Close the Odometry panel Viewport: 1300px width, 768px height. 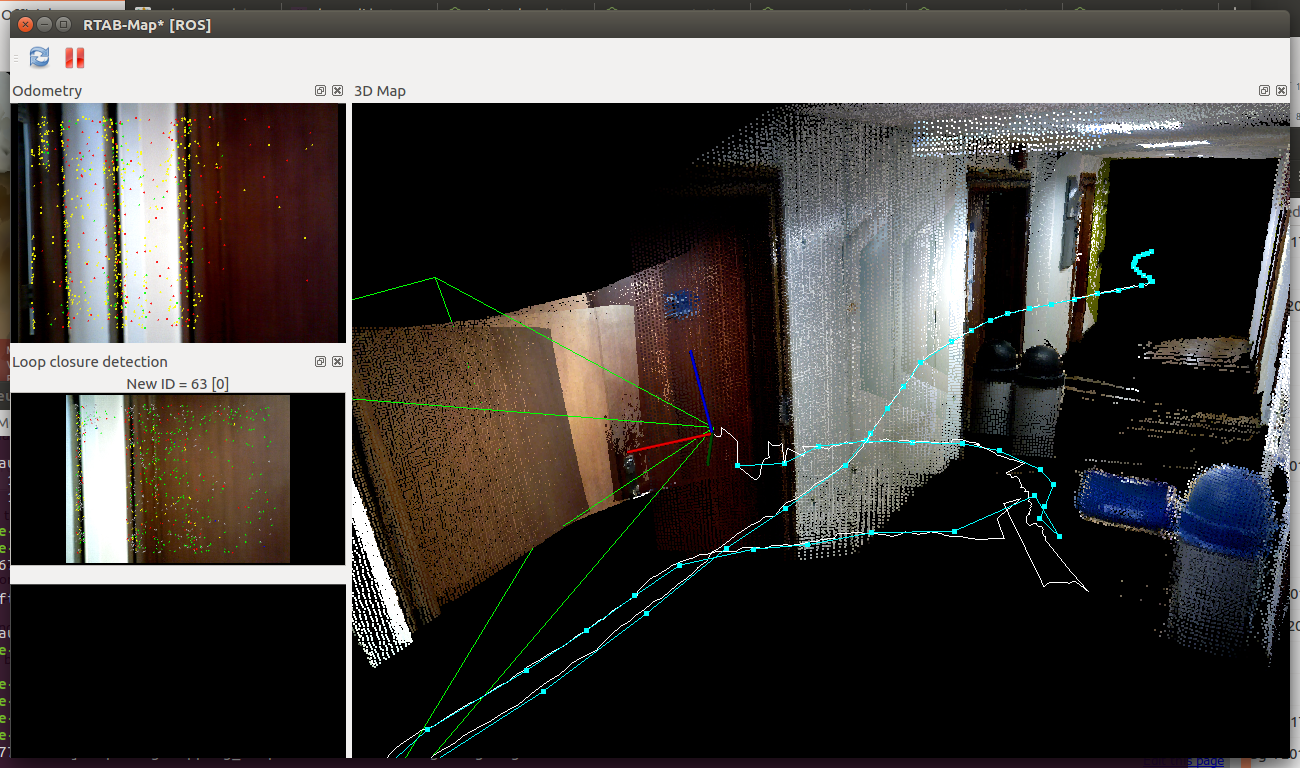[x=337, y=91]
